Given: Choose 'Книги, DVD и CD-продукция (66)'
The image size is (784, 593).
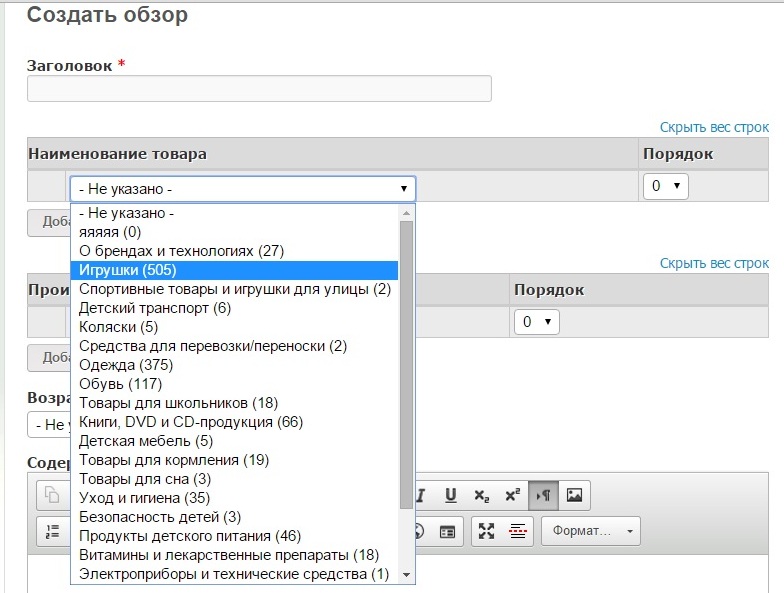Looking at the screenshot, I should coord(235,422).
